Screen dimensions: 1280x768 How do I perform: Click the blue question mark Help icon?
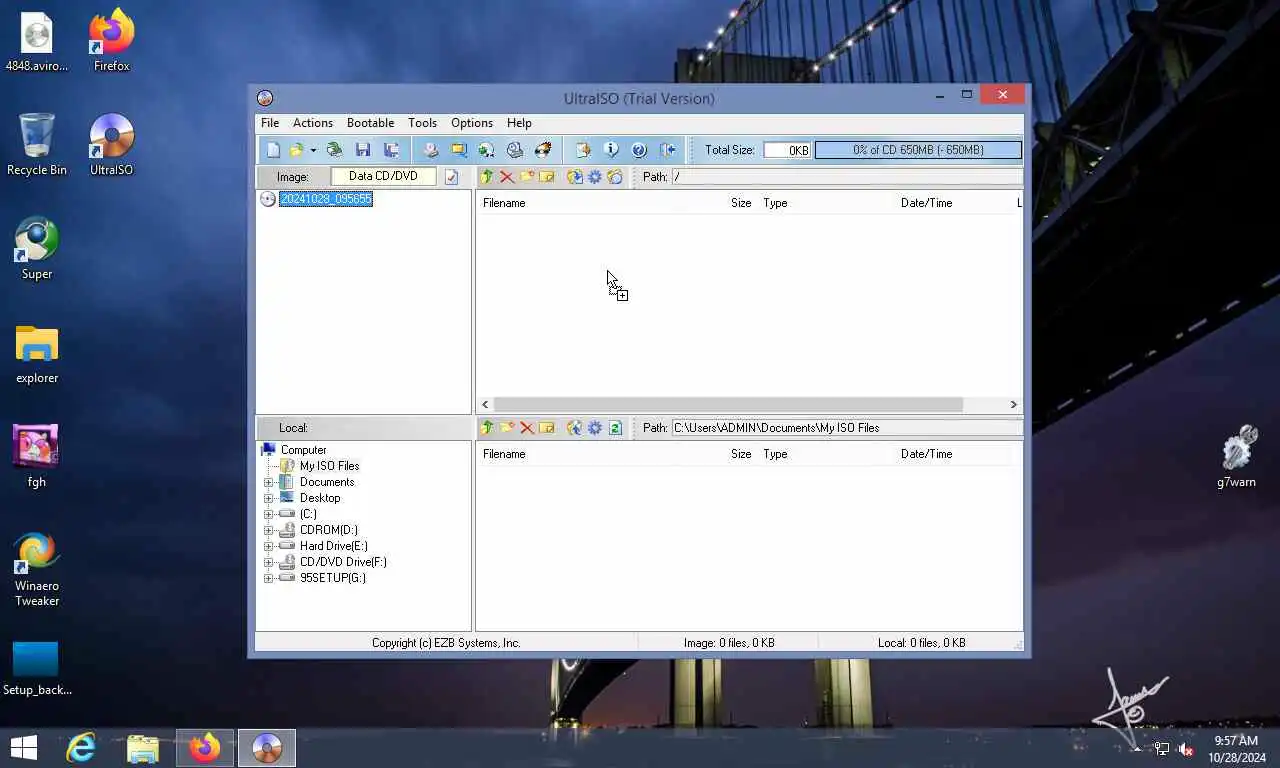click(639, 150)
